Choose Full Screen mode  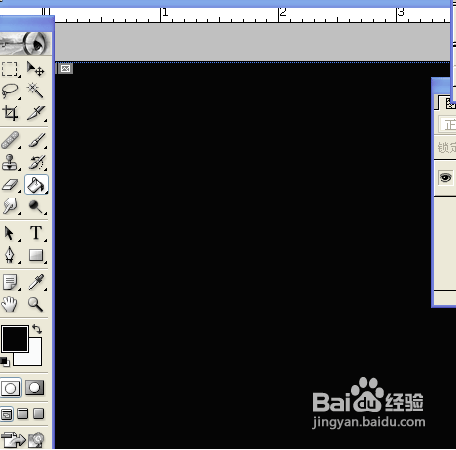point(39,414)
